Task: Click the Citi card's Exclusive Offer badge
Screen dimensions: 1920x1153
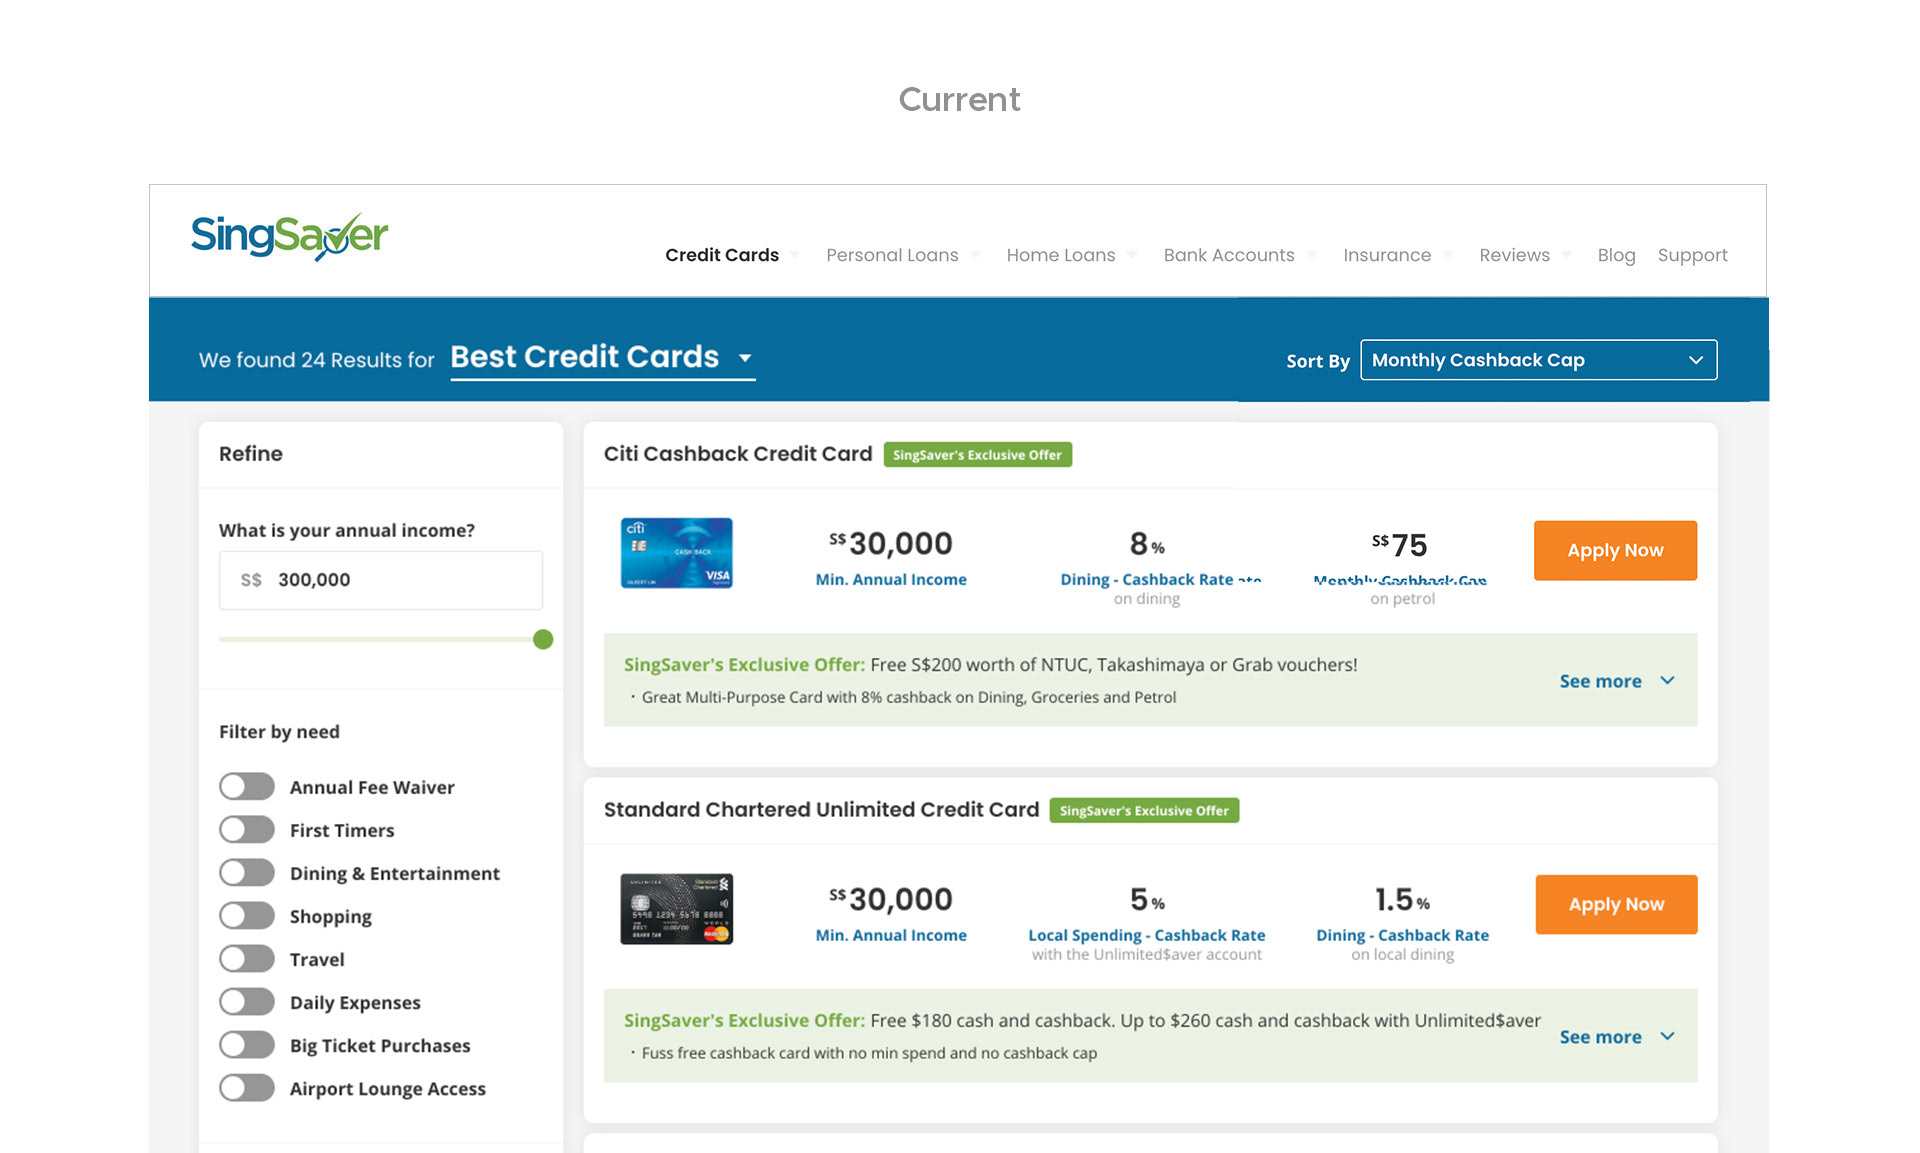Action: click(x=977, y=455)
